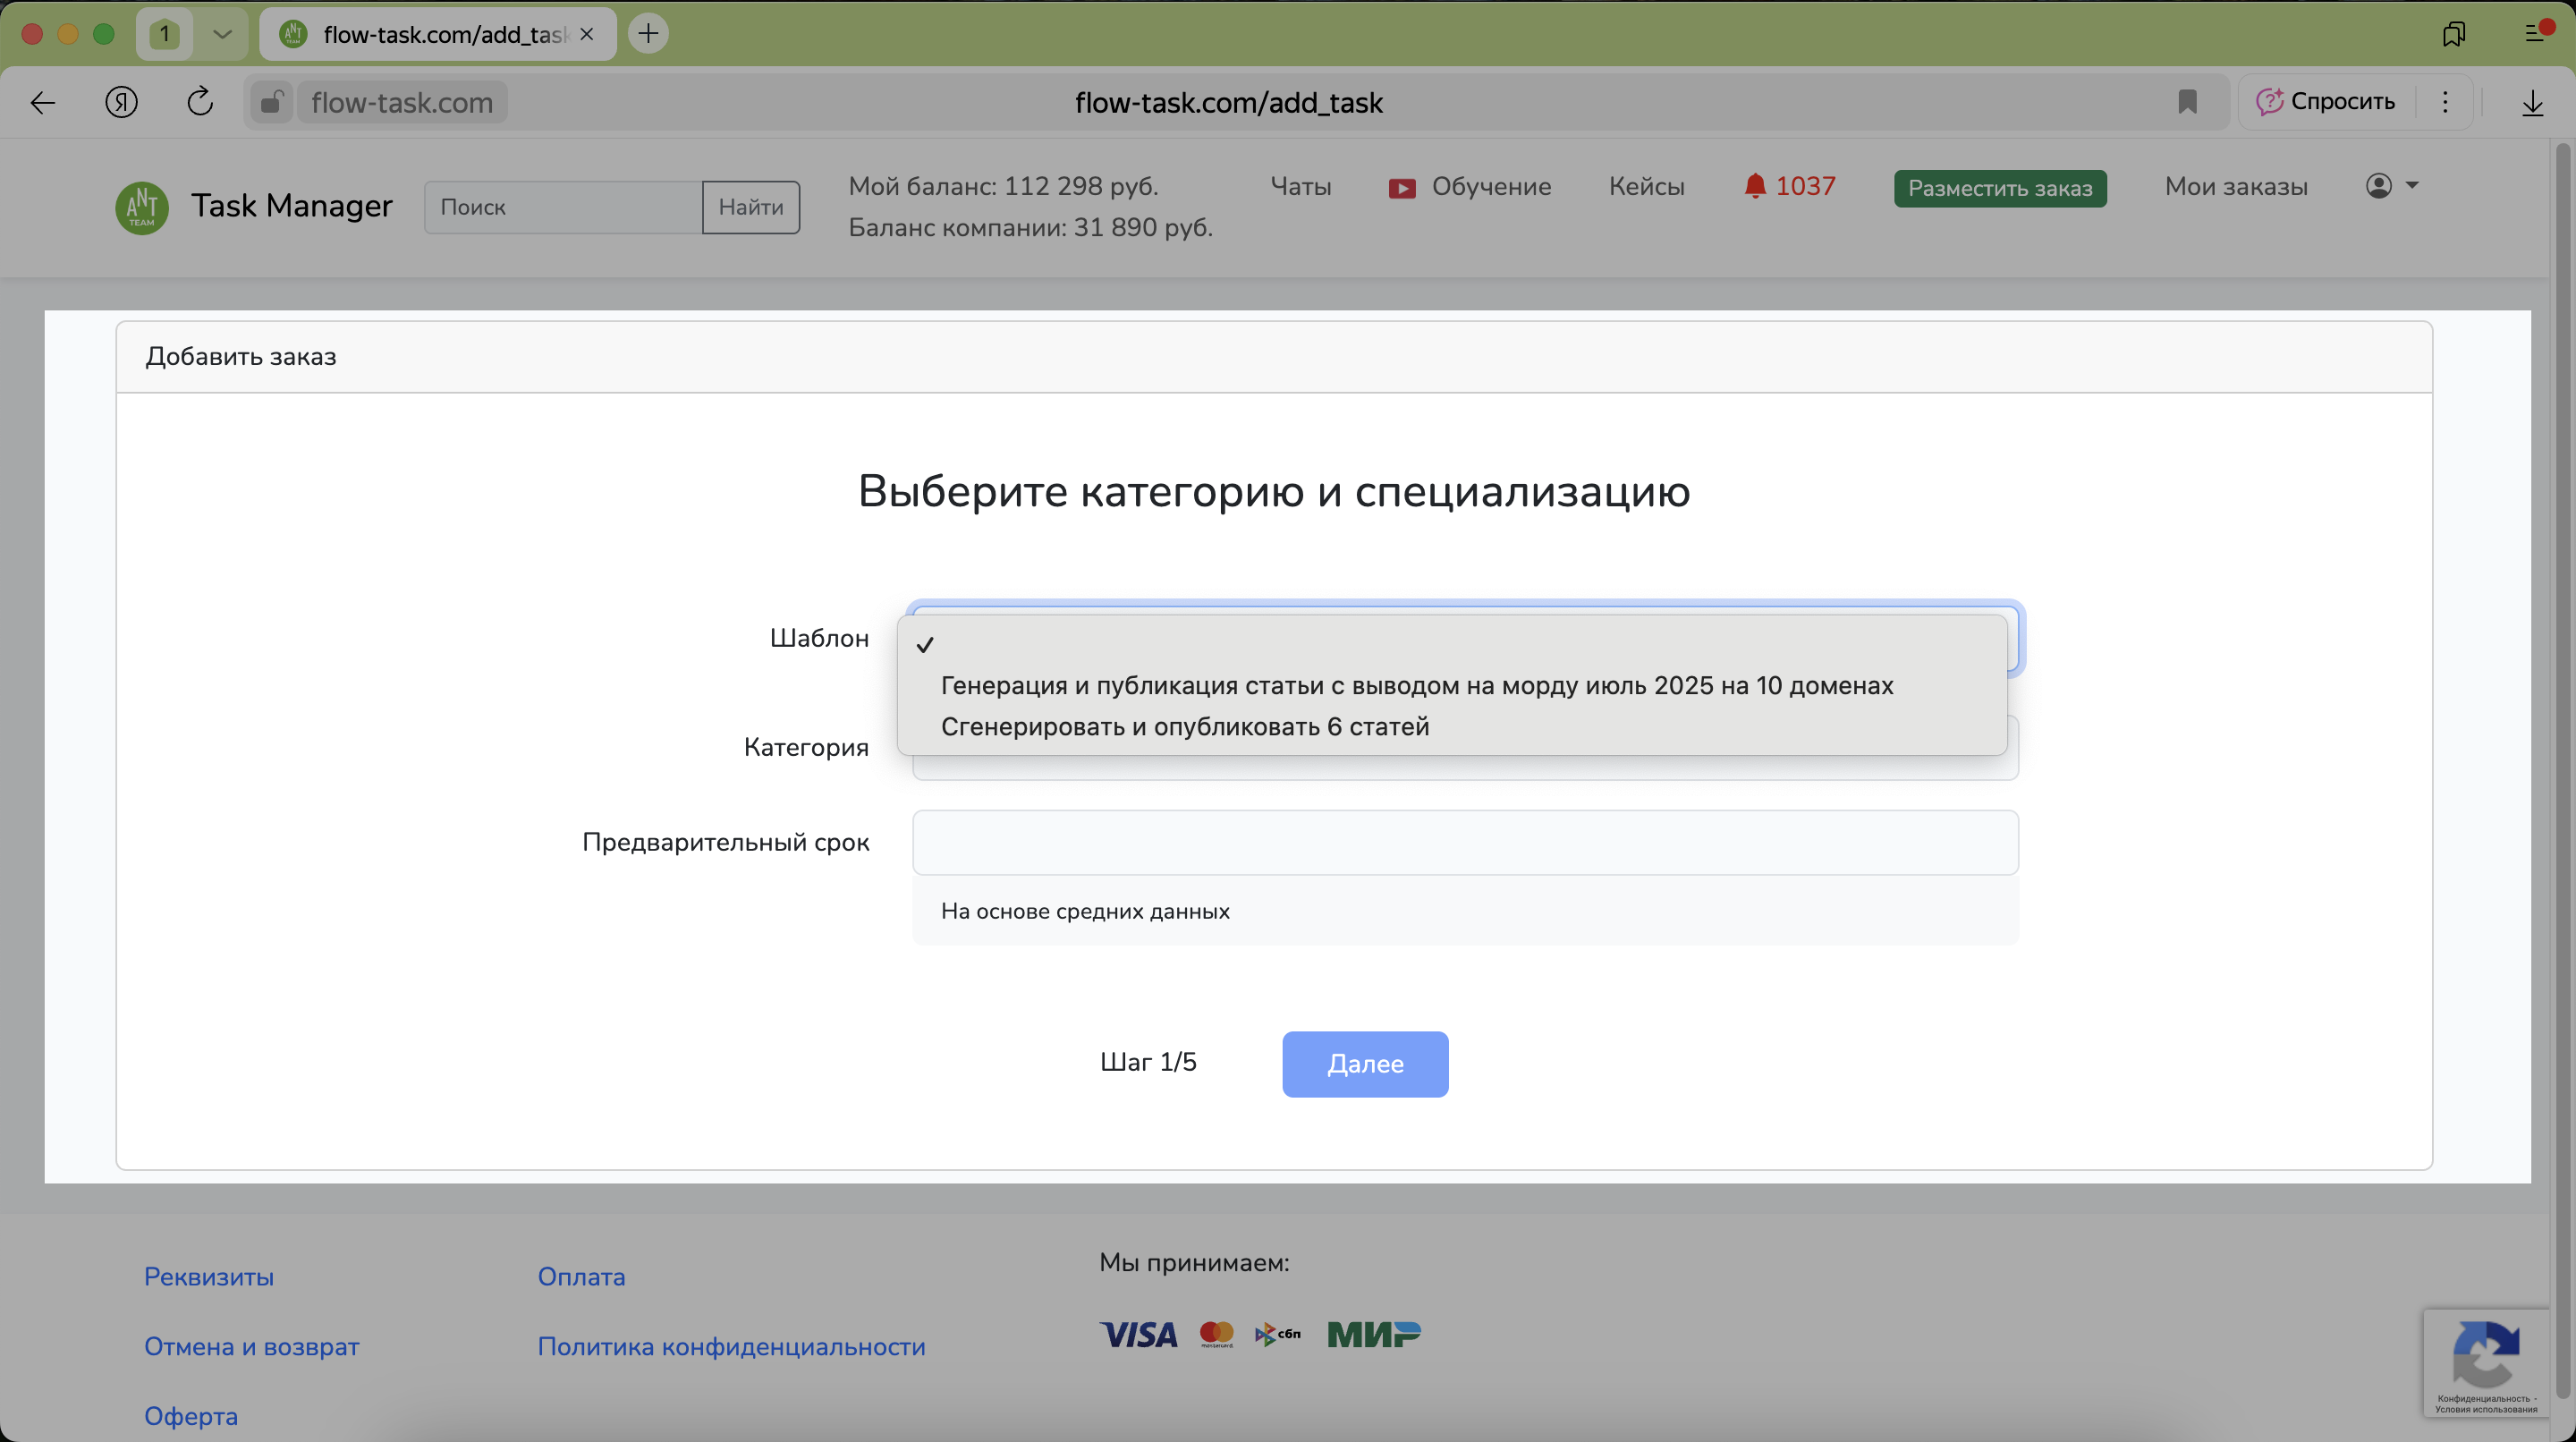Open the browser downloads arrow icon
The image size is (2576, 1442).
point(2532,103)
